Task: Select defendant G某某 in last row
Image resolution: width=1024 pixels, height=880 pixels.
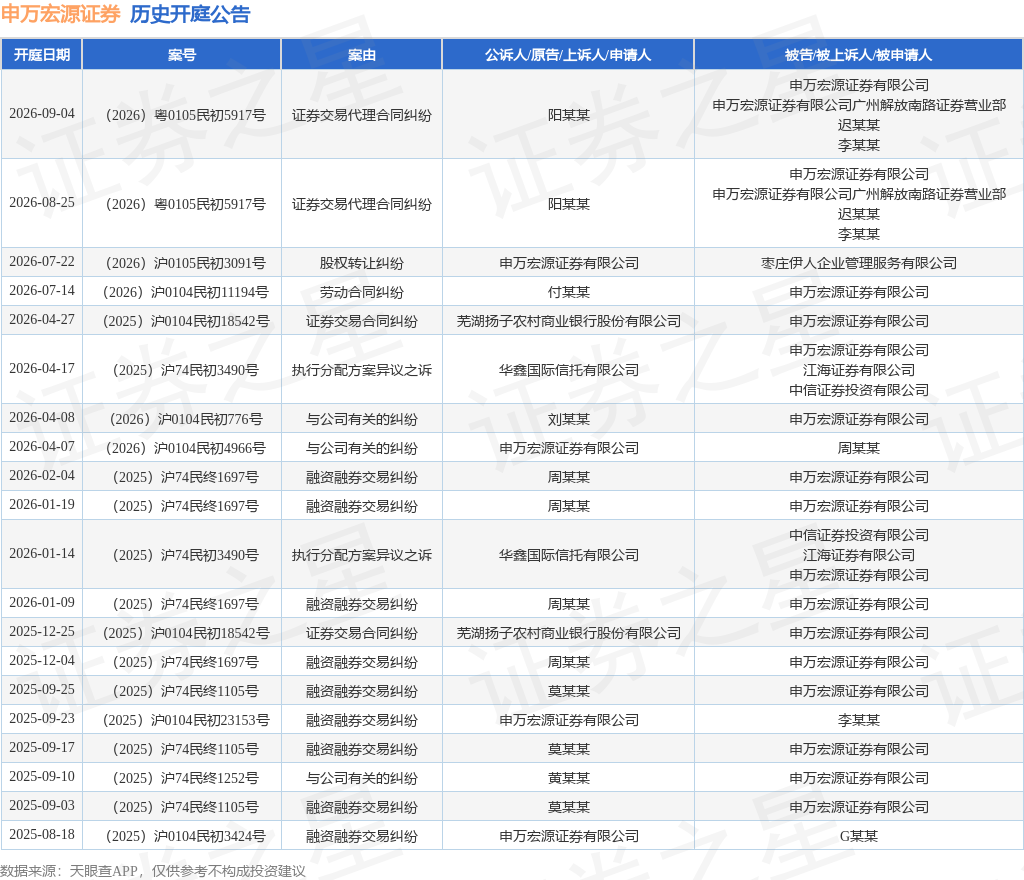Action: click(x=859, y=836)
